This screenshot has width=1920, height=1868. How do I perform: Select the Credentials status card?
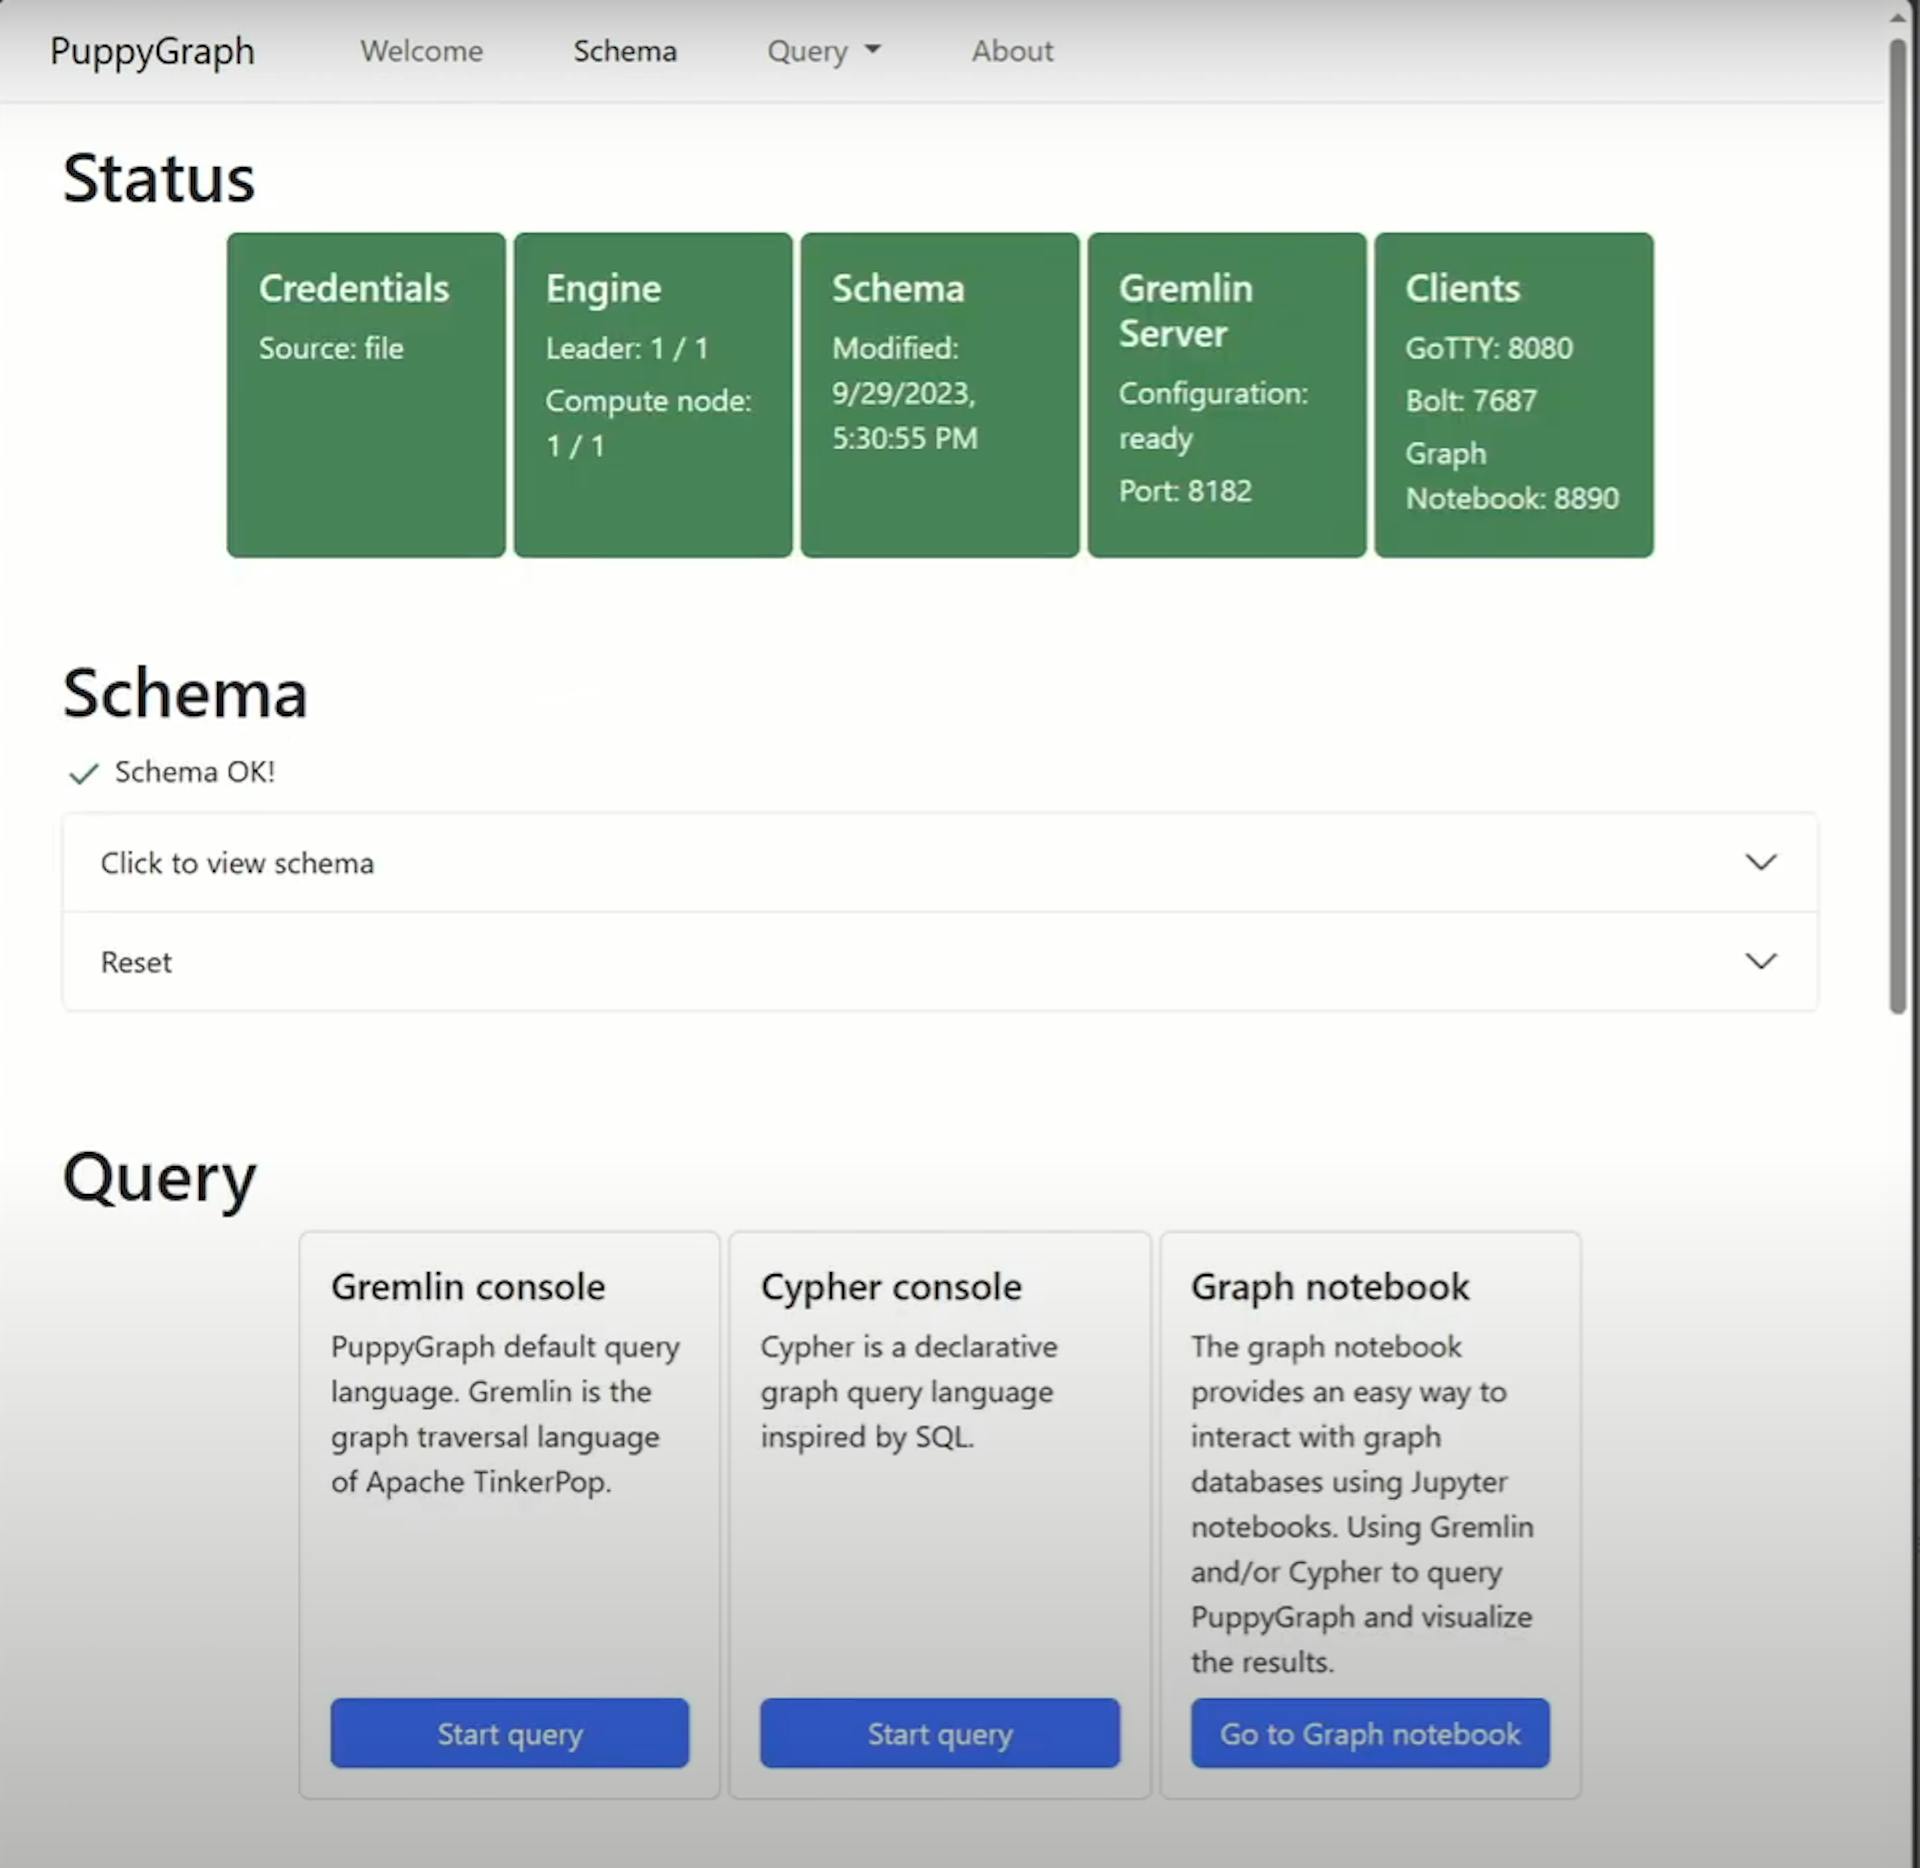[x=366, y=395]
